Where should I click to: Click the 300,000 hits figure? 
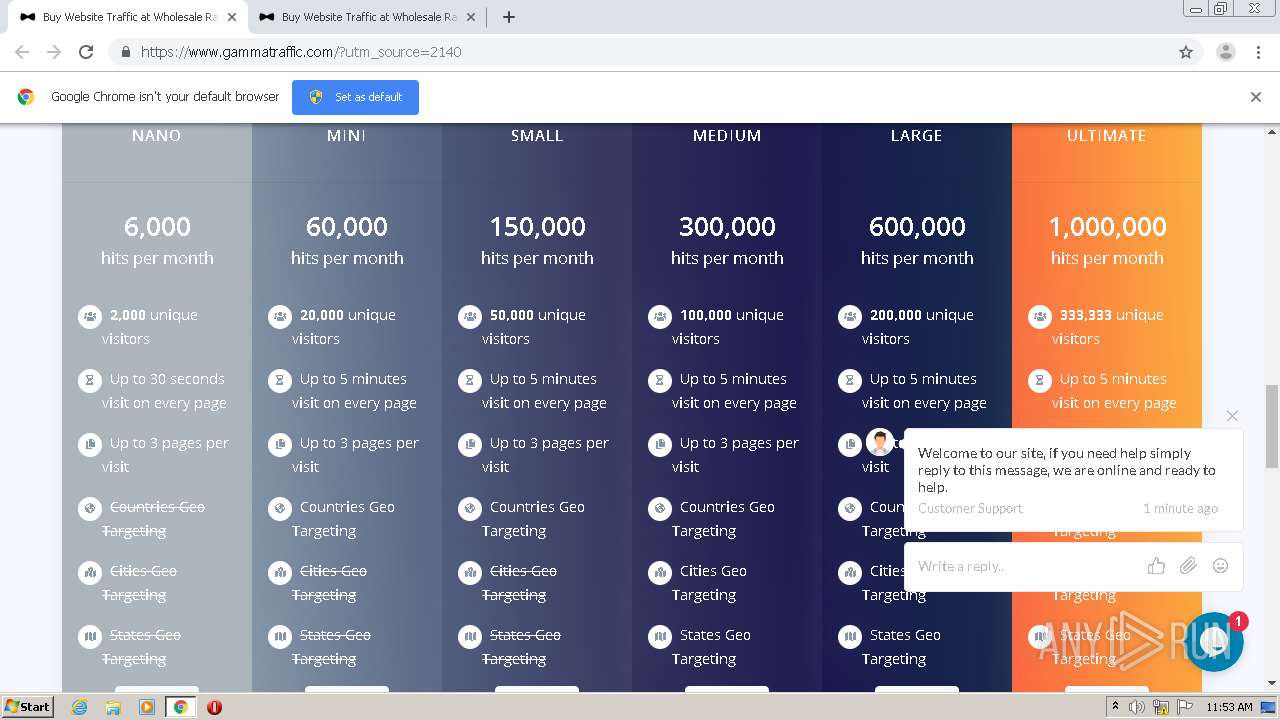(x=727, y=227)
